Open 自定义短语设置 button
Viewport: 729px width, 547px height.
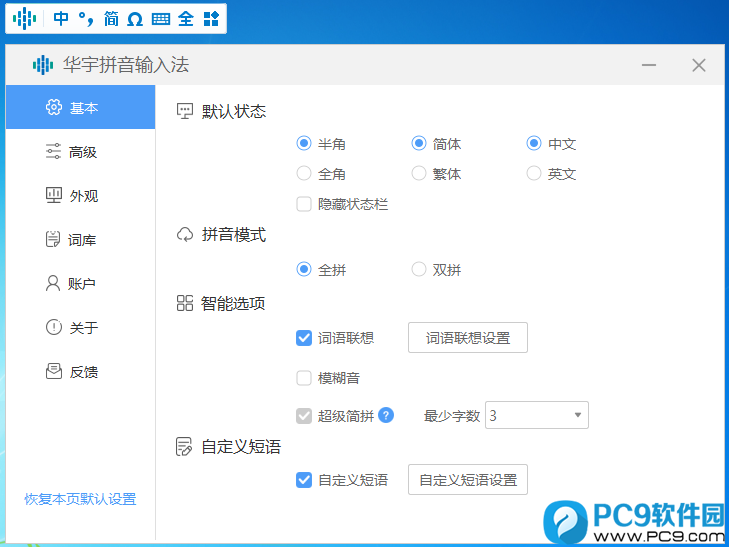[x=468, y=480]
